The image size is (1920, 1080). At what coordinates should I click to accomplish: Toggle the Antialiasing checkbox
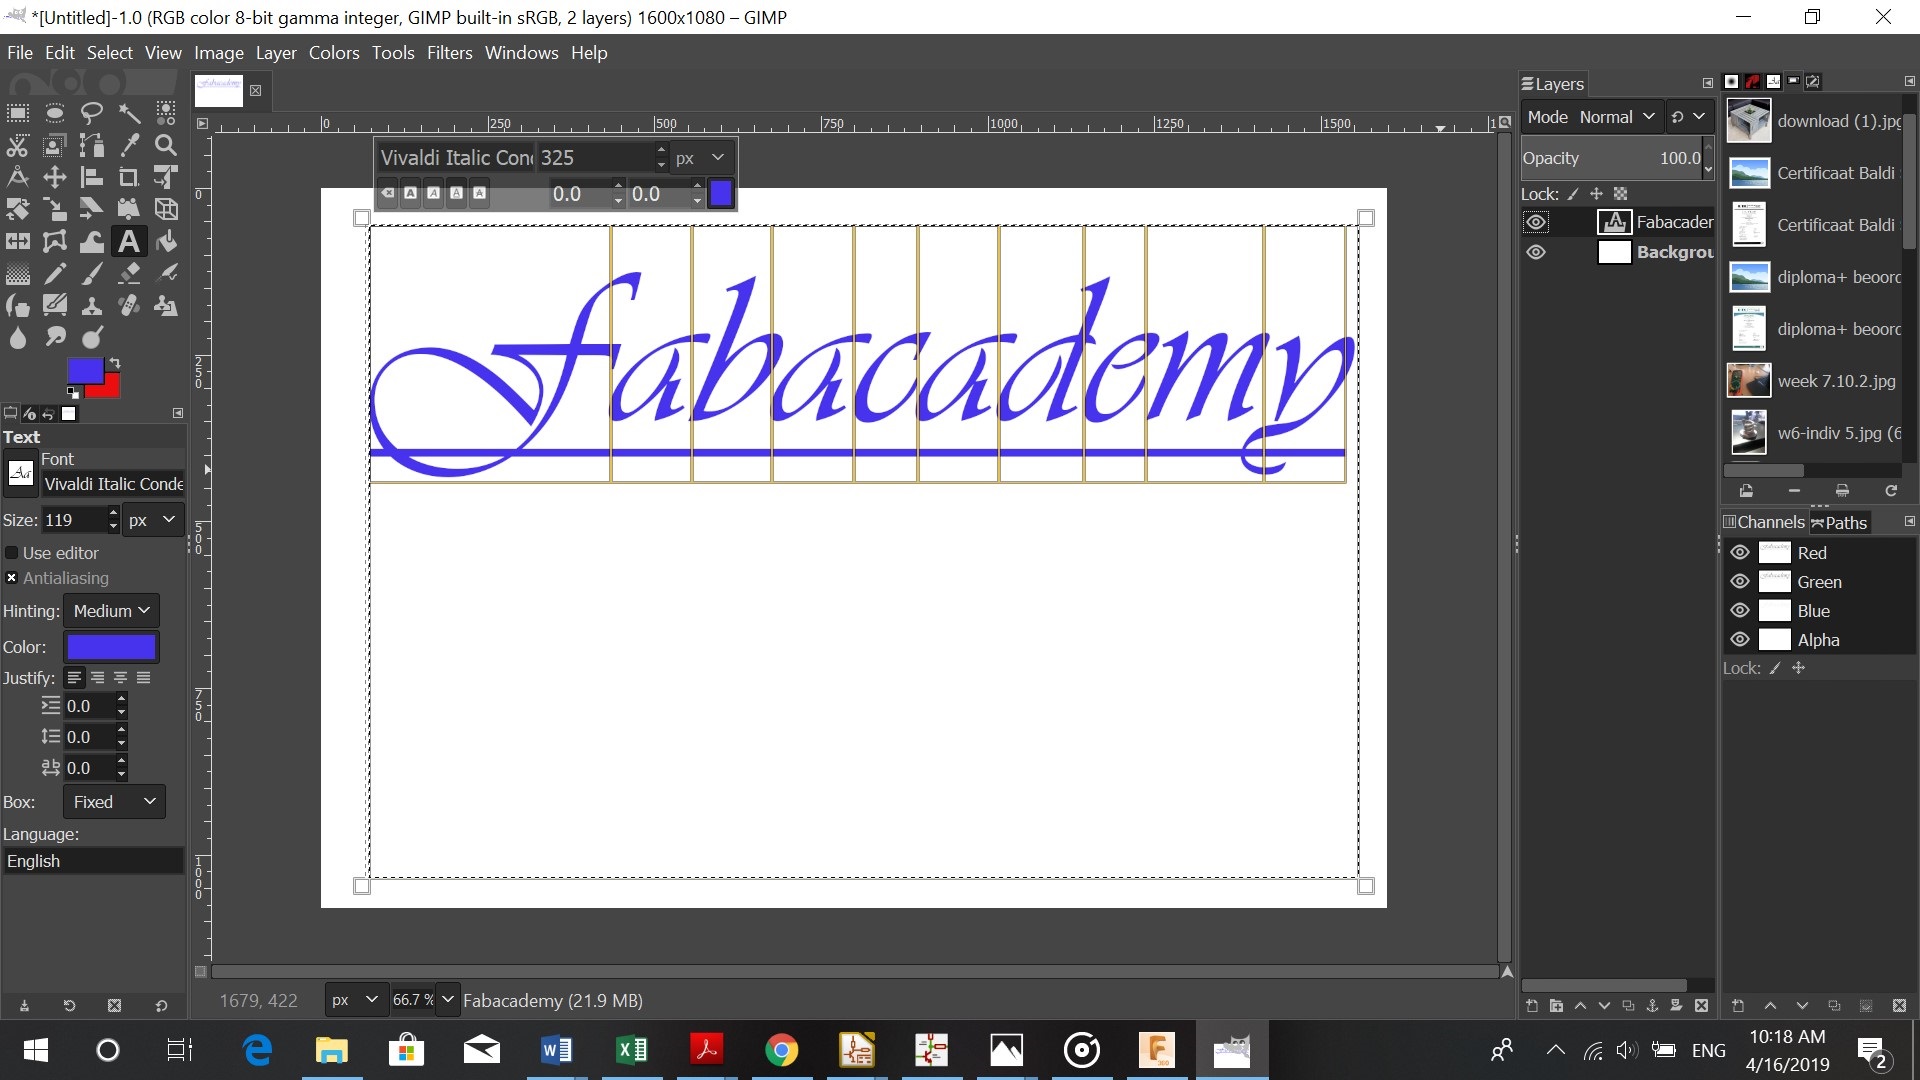tap(12, 578)
